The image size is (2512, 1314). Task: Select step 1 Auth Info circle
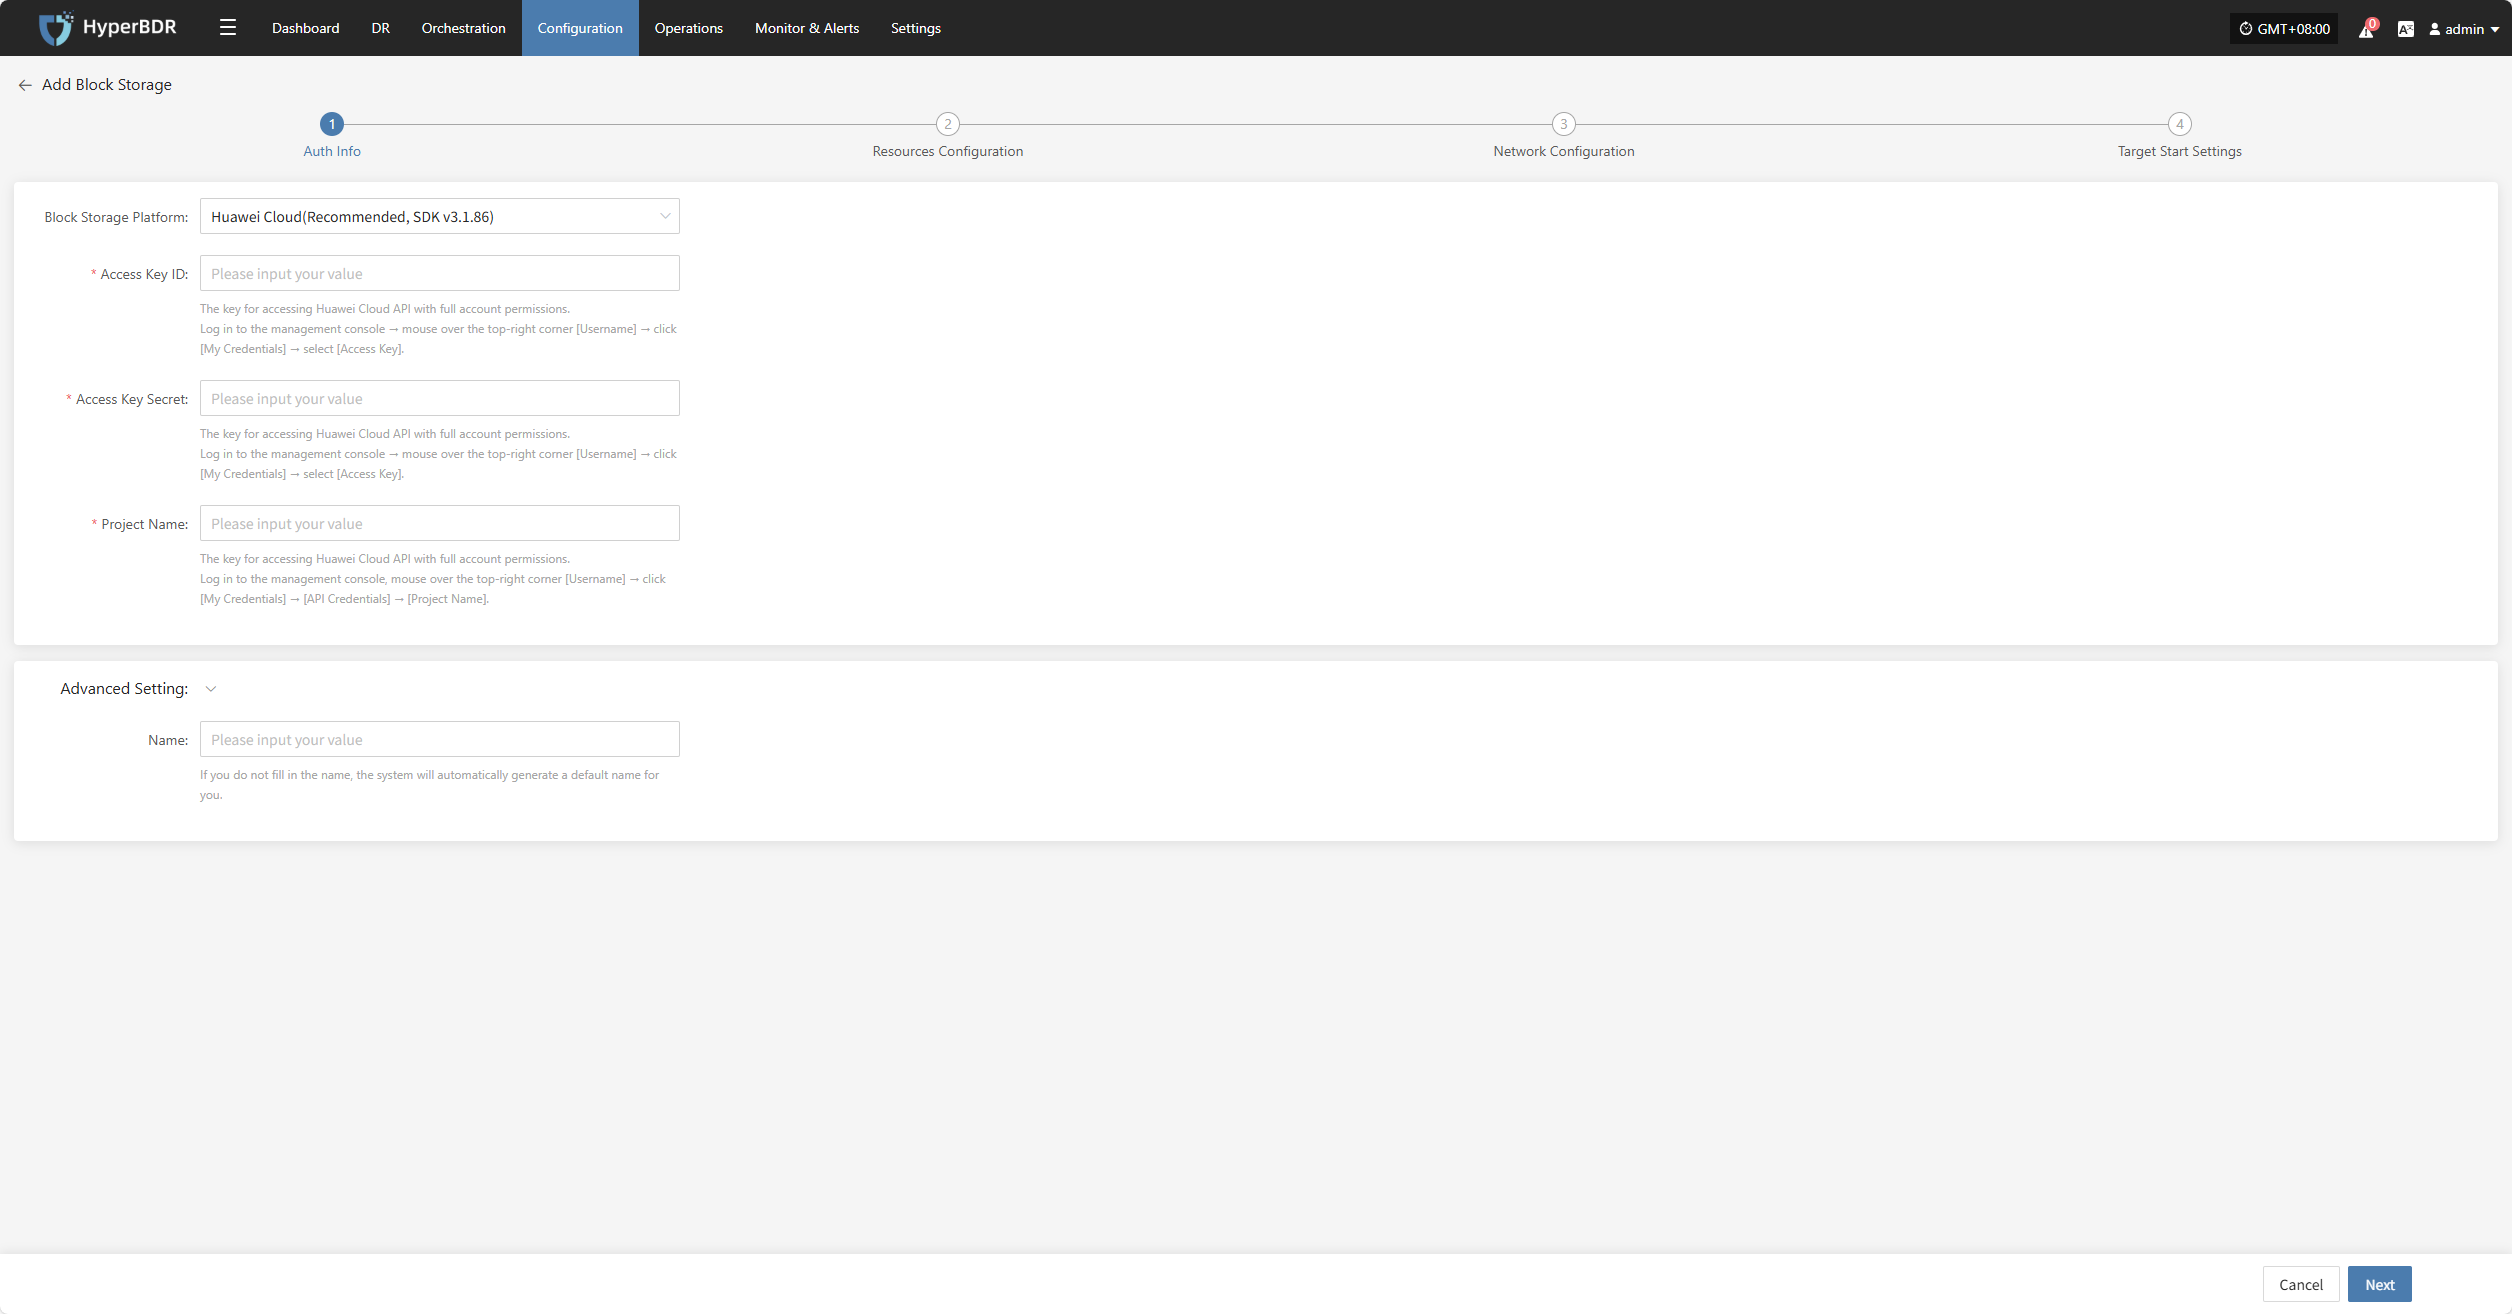click(x=332, y=124)
